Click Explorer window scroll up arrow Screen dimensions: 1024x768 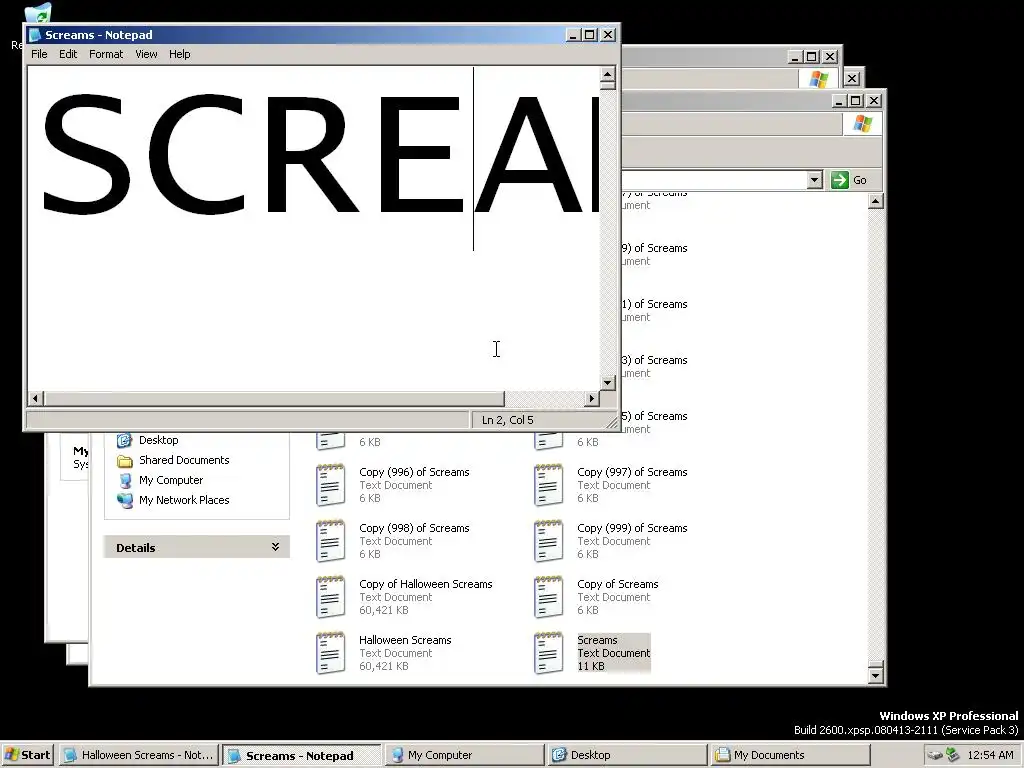876,201
